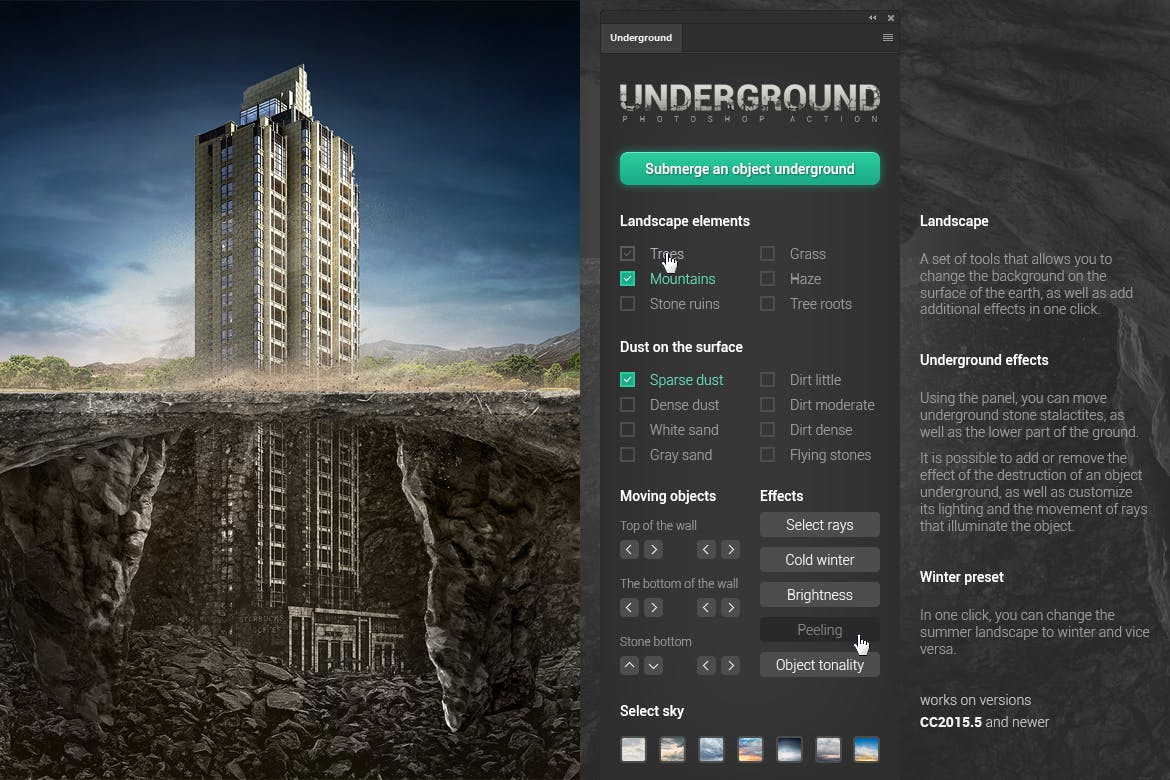Choose the first sky thumbnail on the left

[633, 750]
